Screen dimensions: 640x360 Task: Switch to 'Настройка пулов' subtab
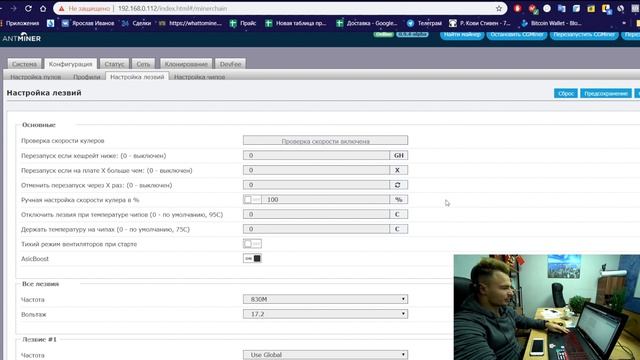(x=36, y=77)
